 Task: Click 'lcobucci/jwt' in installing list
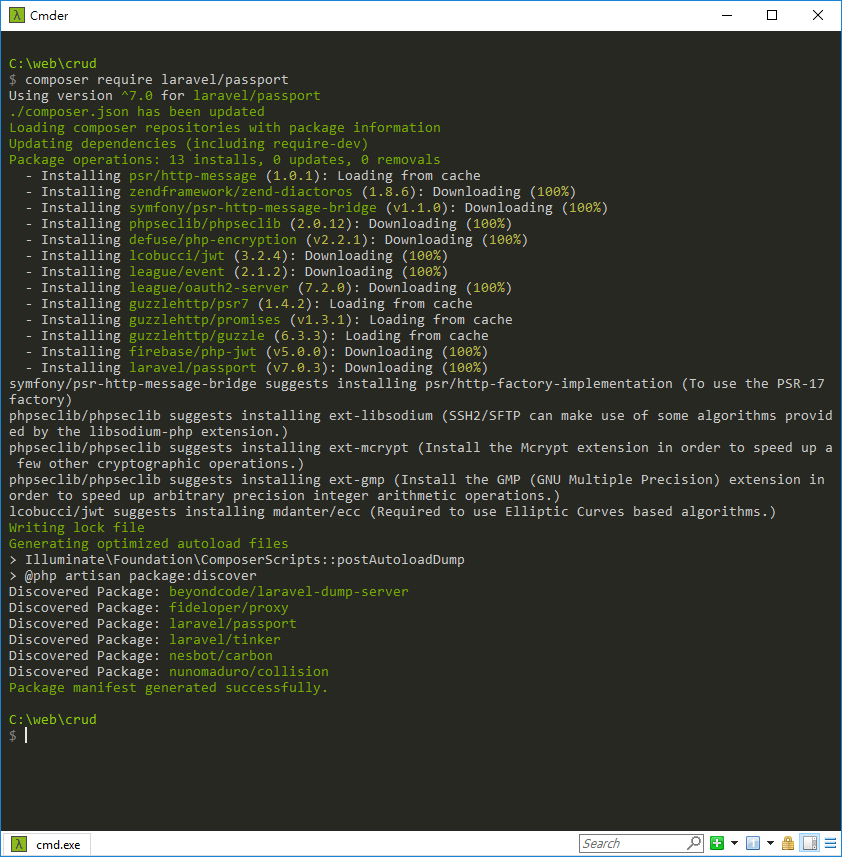coord(176,256)
